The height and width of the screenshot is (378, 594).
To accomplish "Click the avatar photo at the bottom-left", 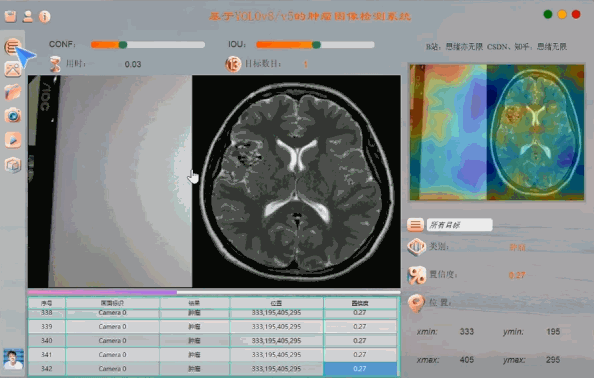I will coord(13,359).
